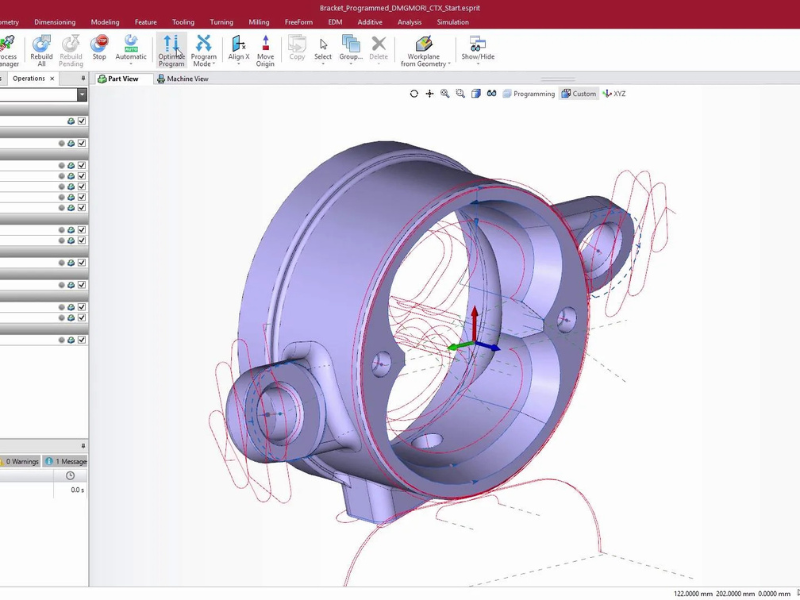Toggle the last operation's checkbox
800x600 pixels.
coord(82,340)
